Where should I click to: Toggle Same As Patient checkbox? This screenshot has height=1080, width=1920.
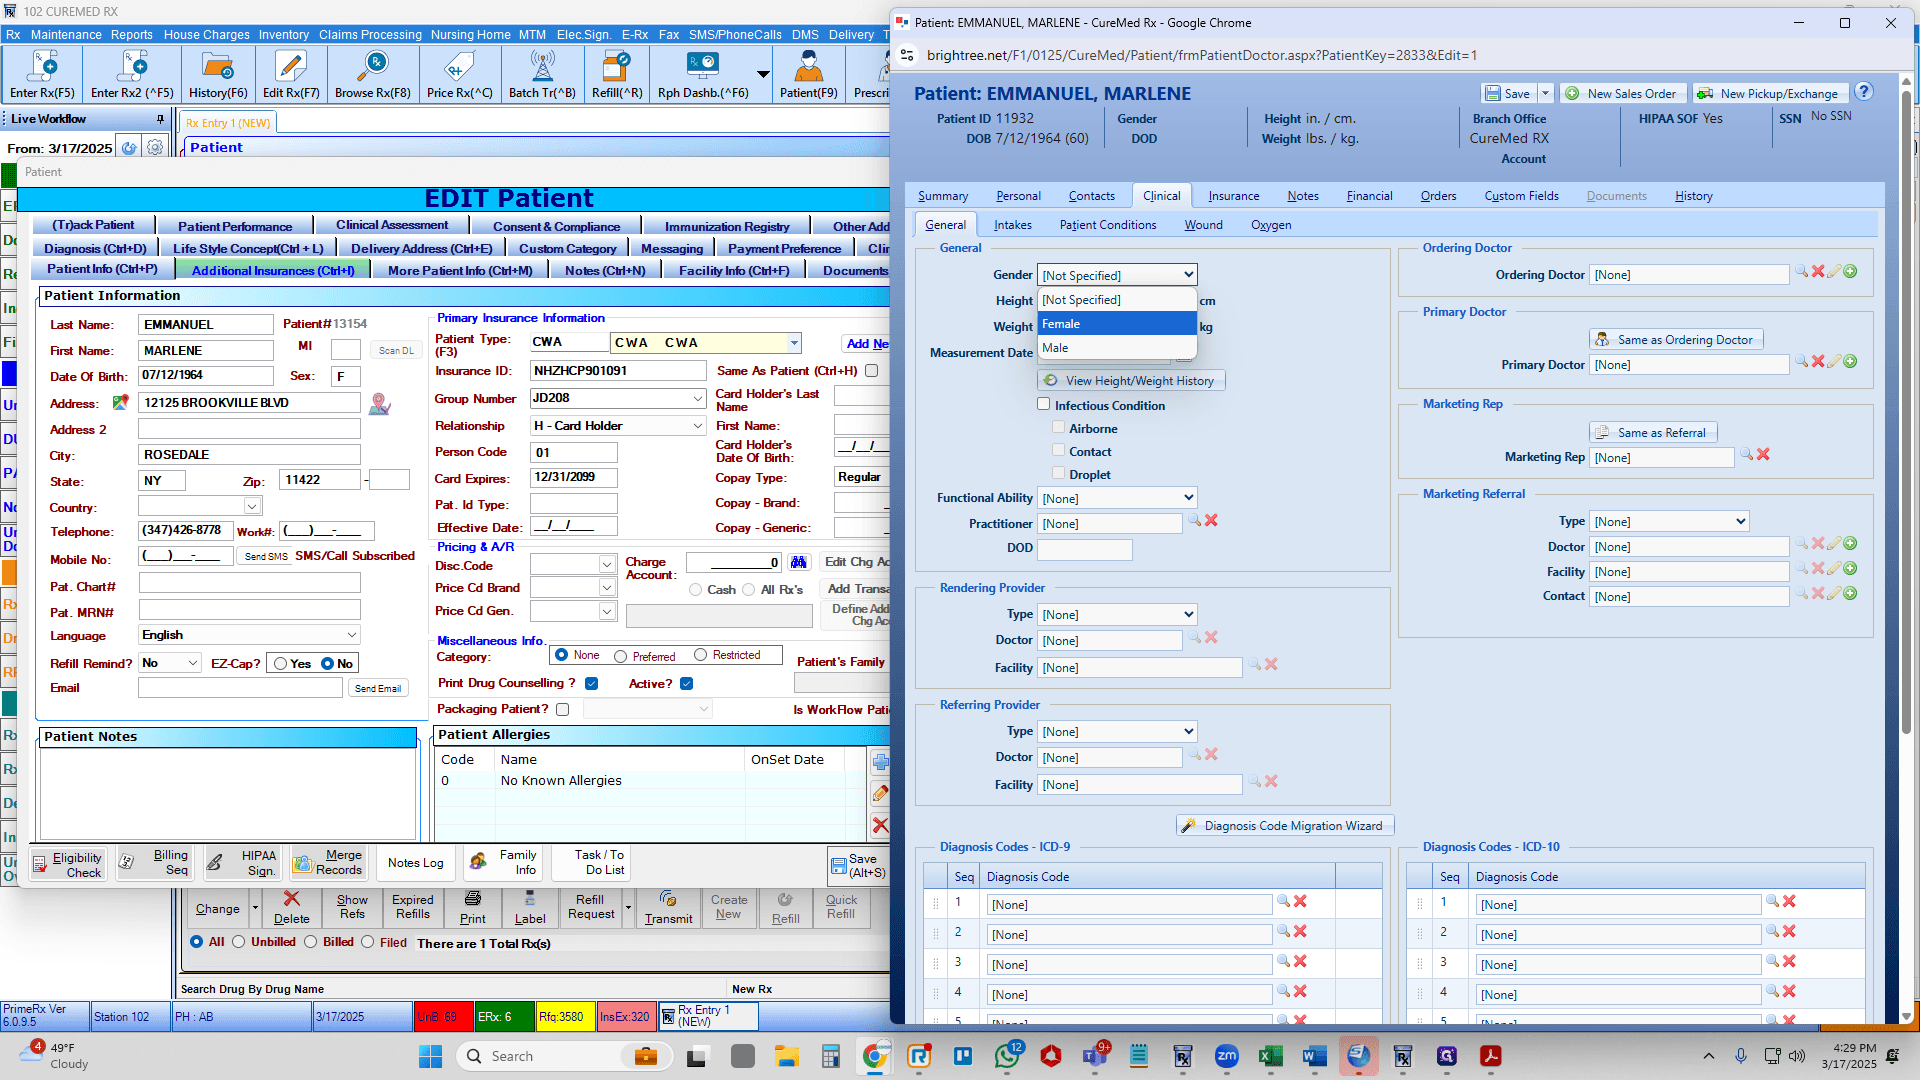872,371
